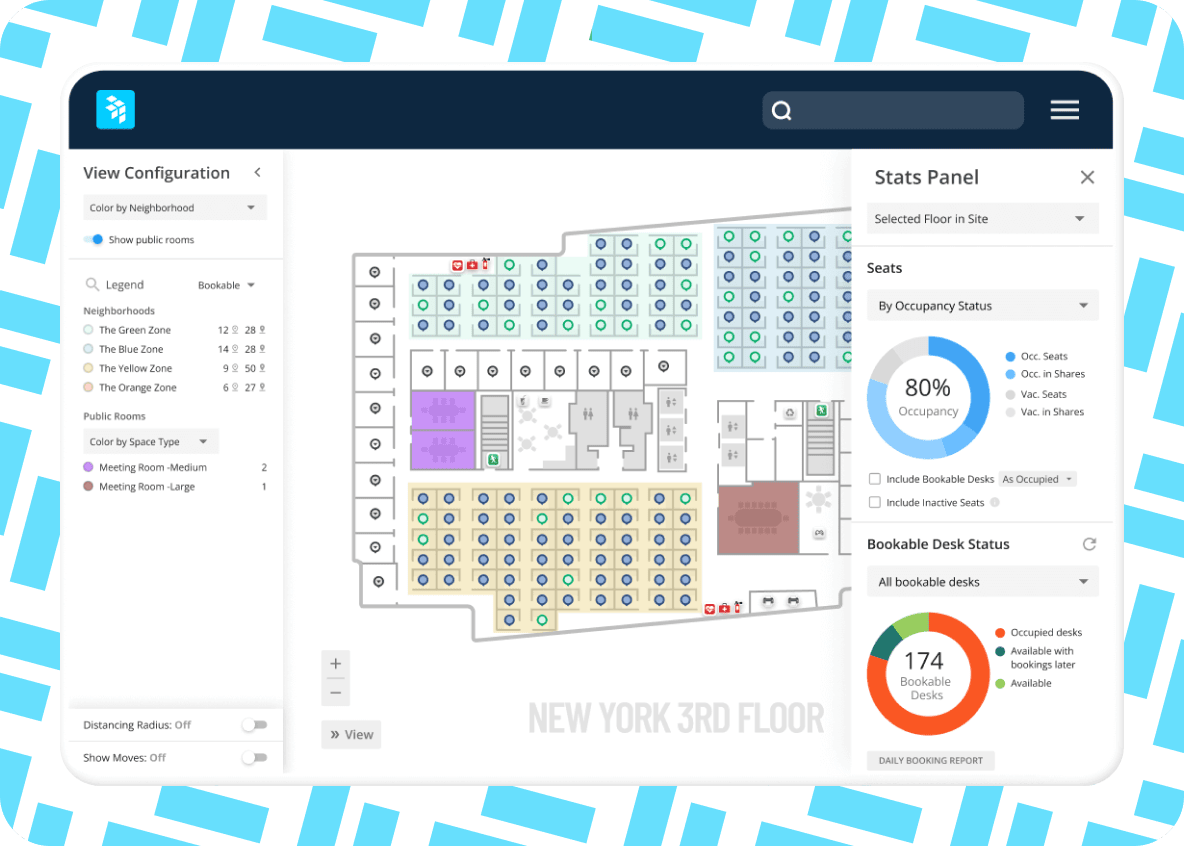Enable the Distancing Radius toggle
The width and height of the screenshot is (1184, 846).
tap(254, 725)
